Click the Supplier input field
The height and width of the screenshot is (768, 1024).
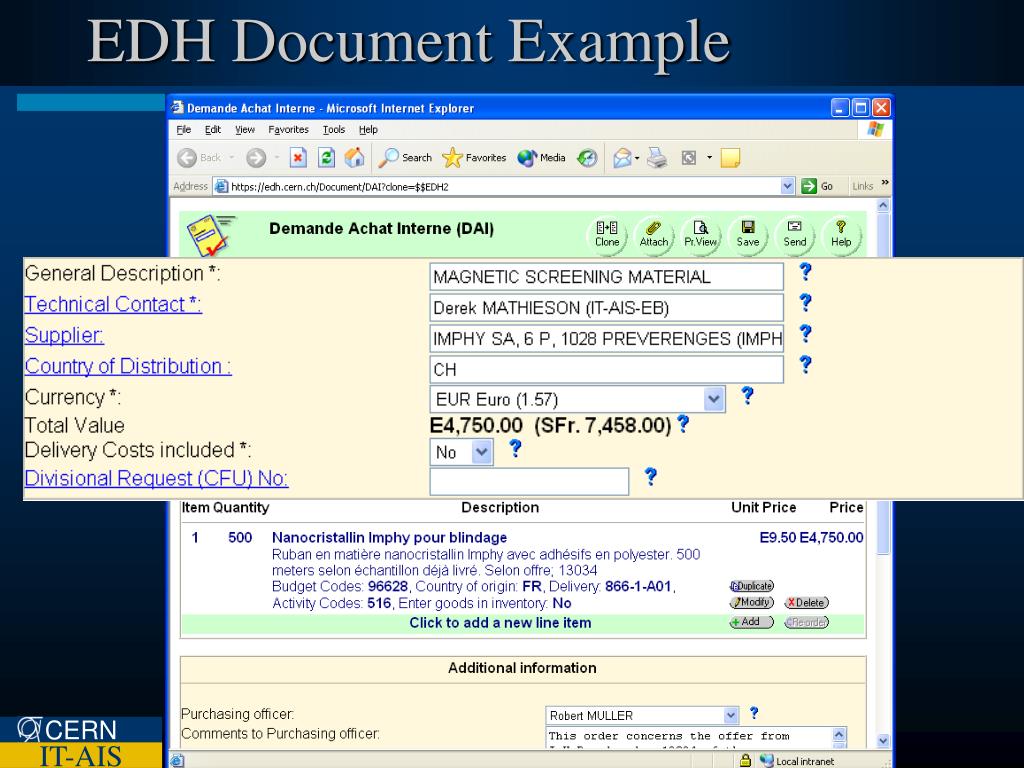point(607,338)
